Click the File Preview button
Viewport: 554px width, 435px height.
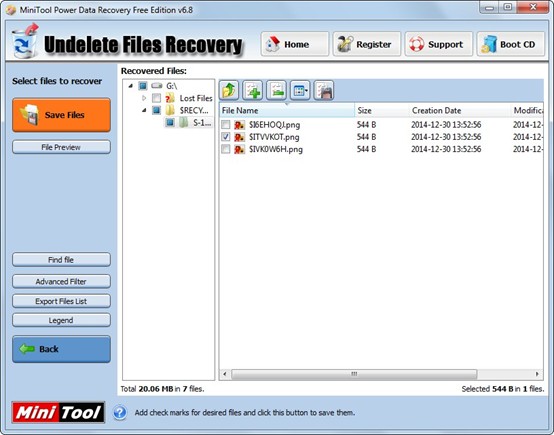click(x=61, y=147)
